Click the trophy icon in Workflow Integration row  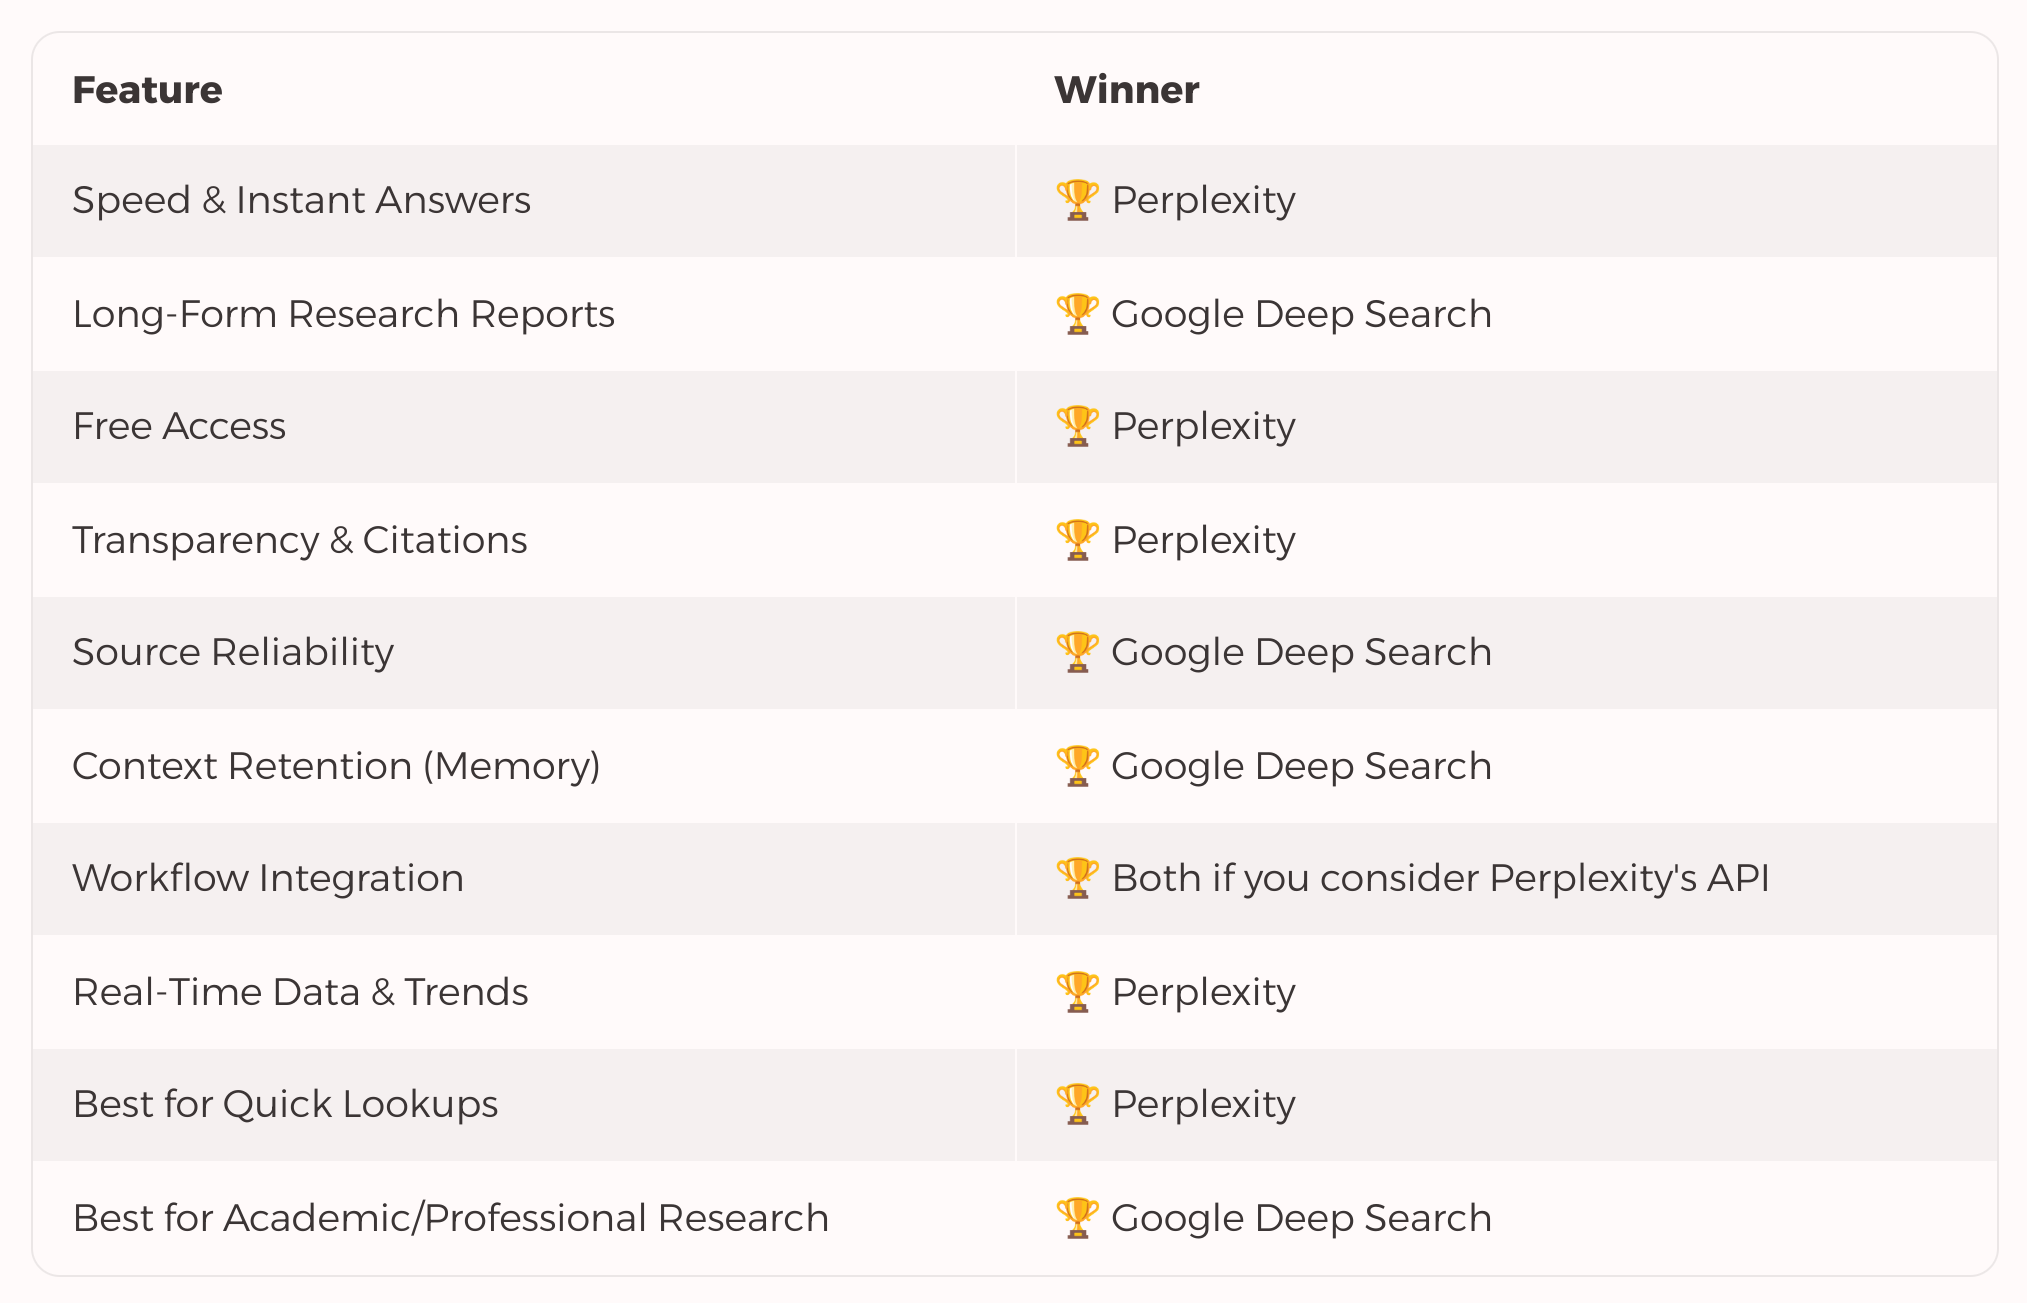pos(1077,878)
